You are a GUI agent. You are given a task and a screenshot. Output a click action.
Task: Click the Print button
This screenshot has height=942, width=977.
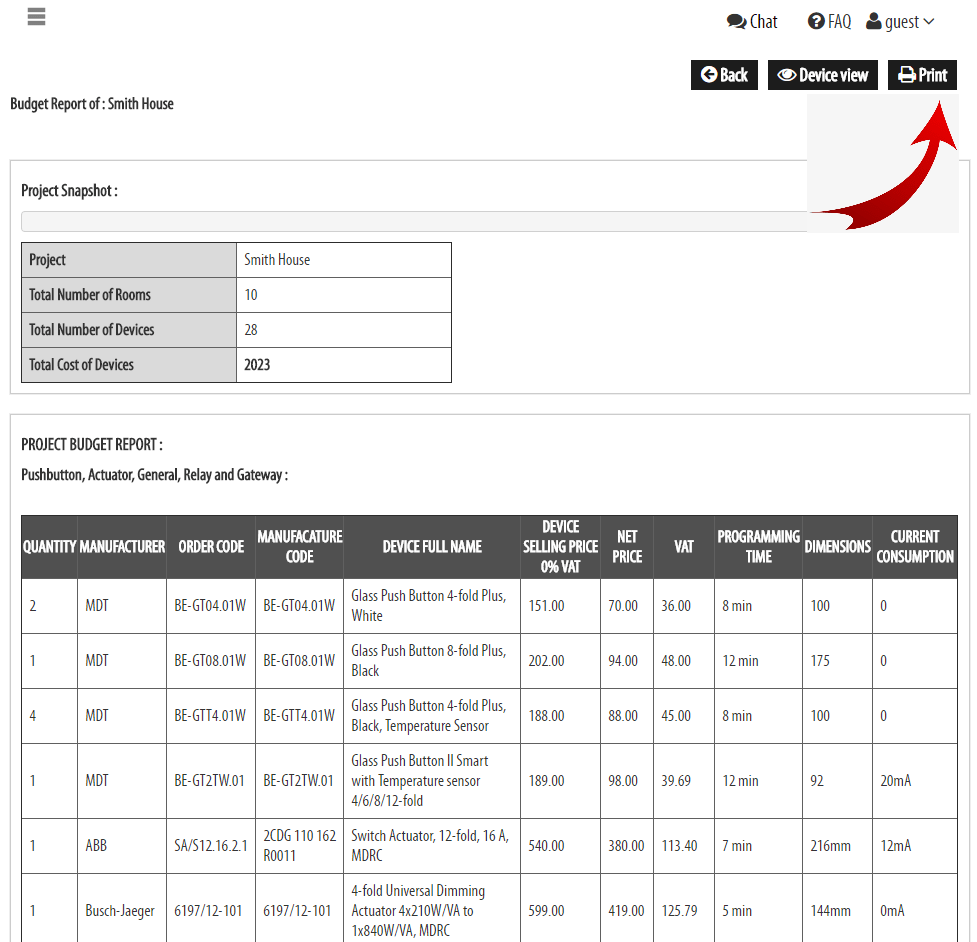[x=922, y=75]
